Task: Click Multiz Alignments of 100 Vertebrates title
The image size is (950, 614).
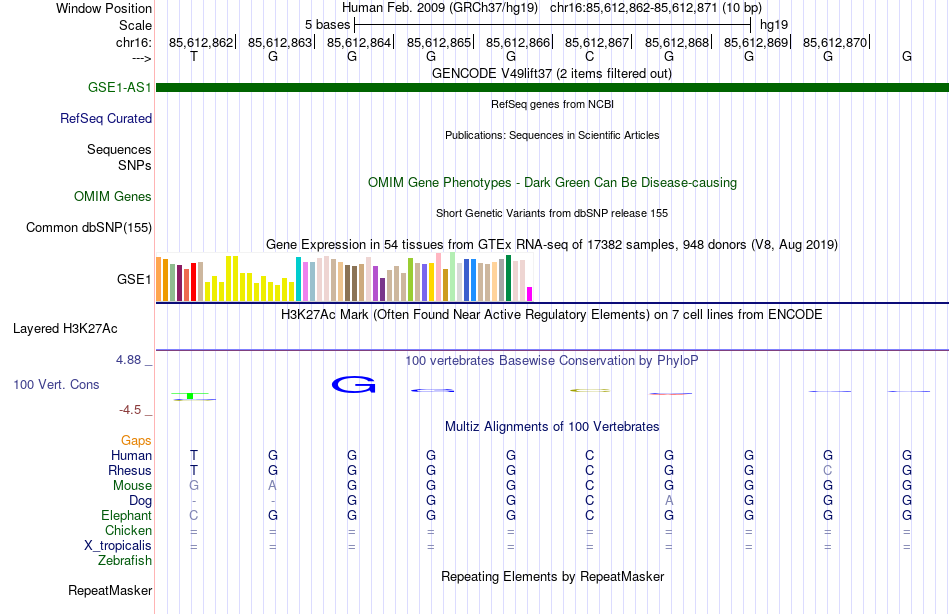Action: tap(552, 427)
